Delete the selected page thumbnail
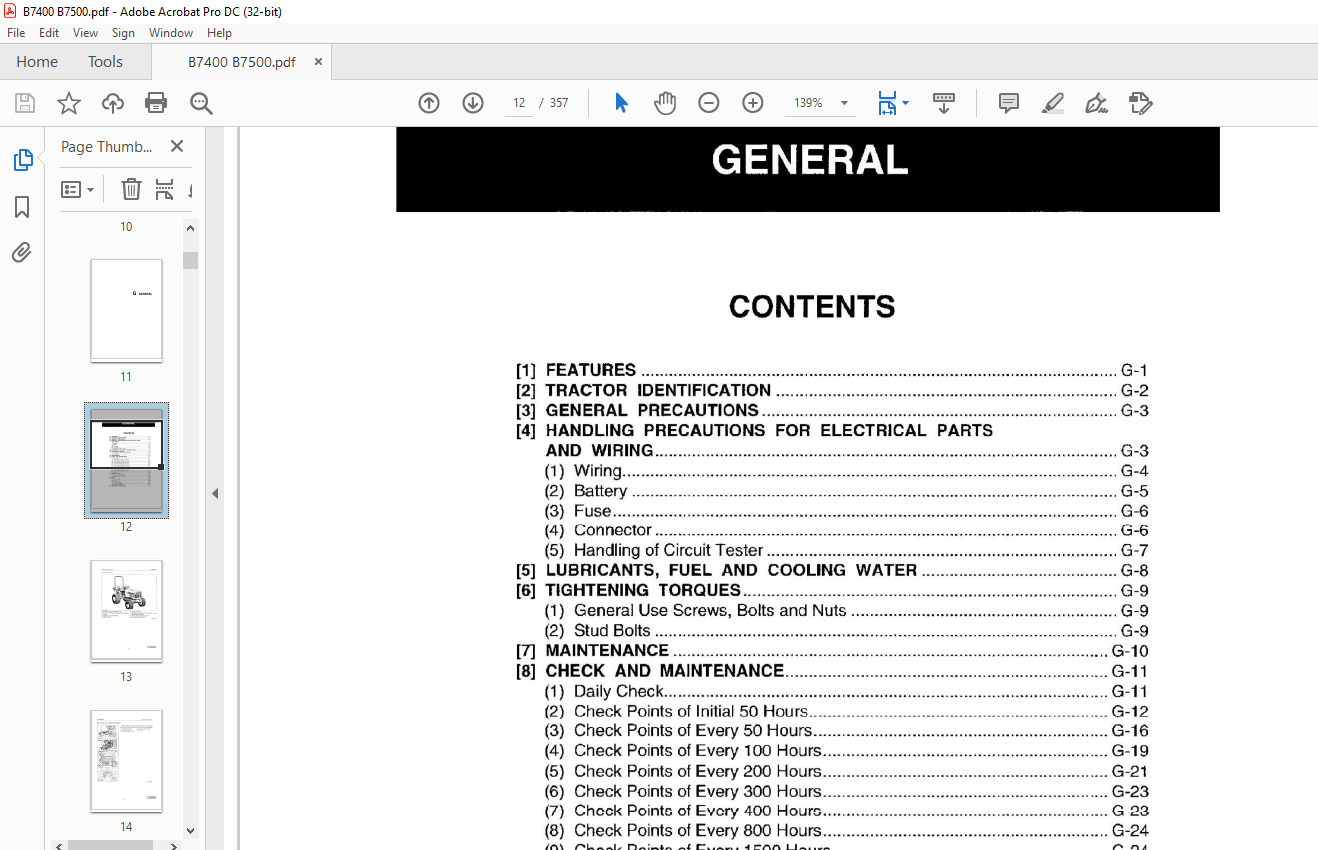Viewport: 1318px width, 850px height. 131,189
